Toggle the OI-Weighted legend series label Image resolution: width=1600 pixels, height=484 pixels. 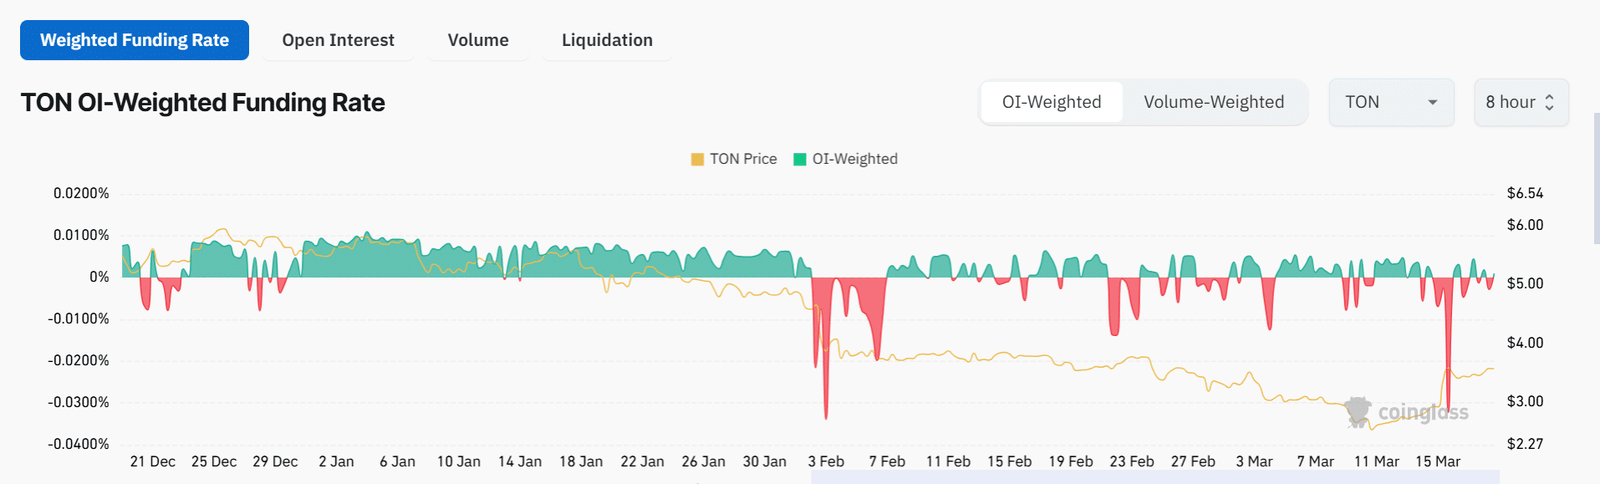point(855,160)
